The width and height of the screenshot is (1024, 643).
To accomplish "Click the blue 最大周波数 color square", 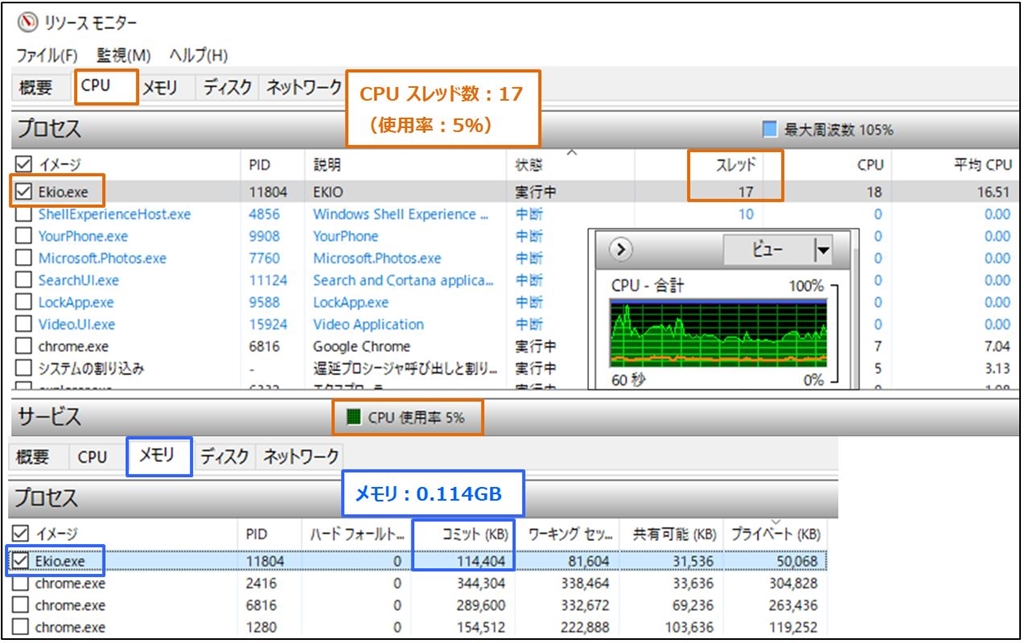I will point(770,129).
